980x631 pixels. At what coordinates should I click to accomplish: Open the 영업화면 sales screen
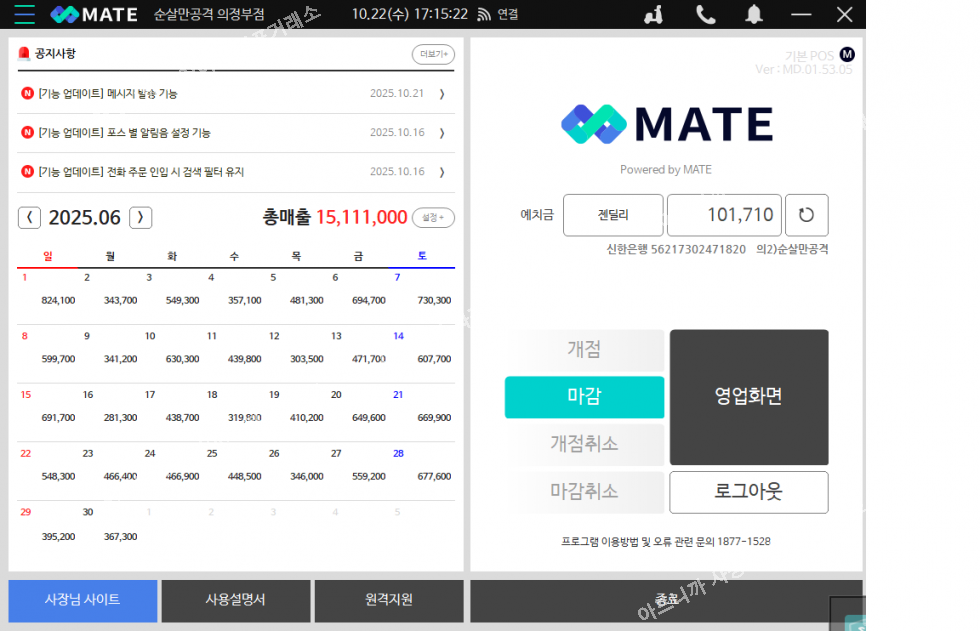click(x=748, y=397)
